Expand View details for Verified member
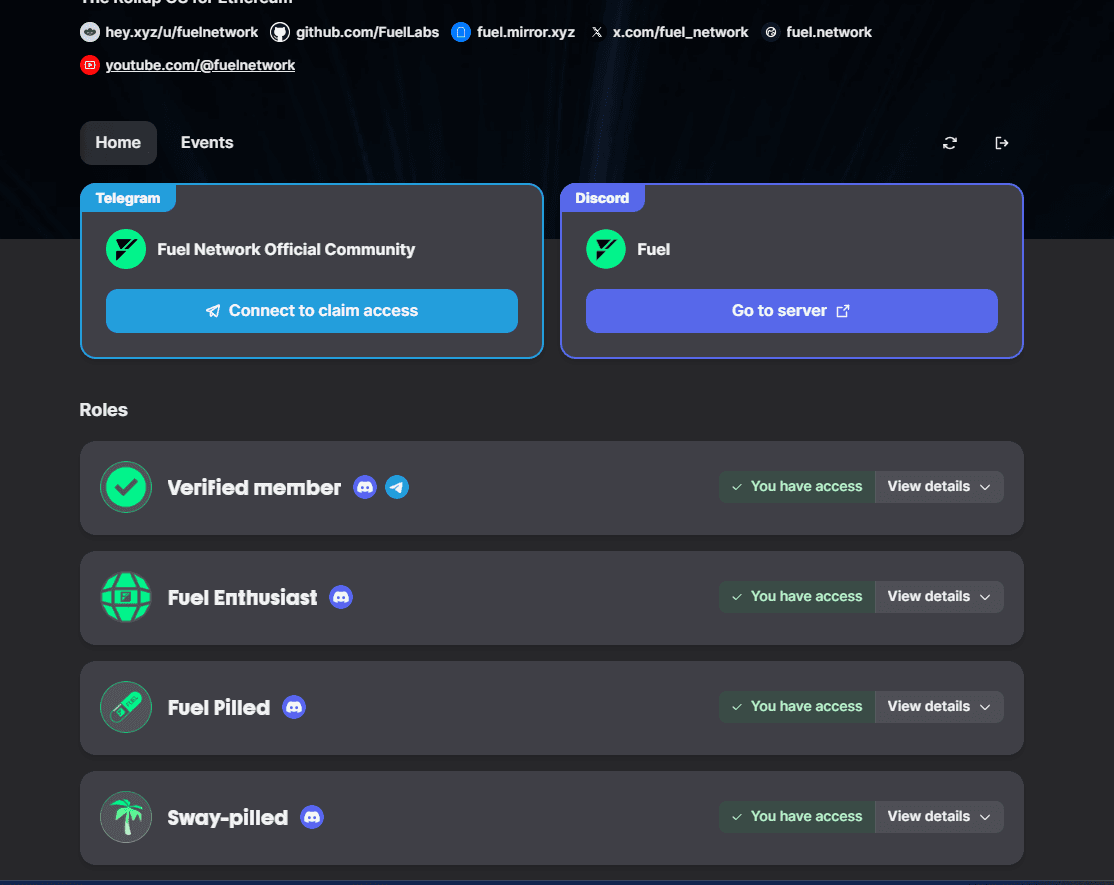 939,487
